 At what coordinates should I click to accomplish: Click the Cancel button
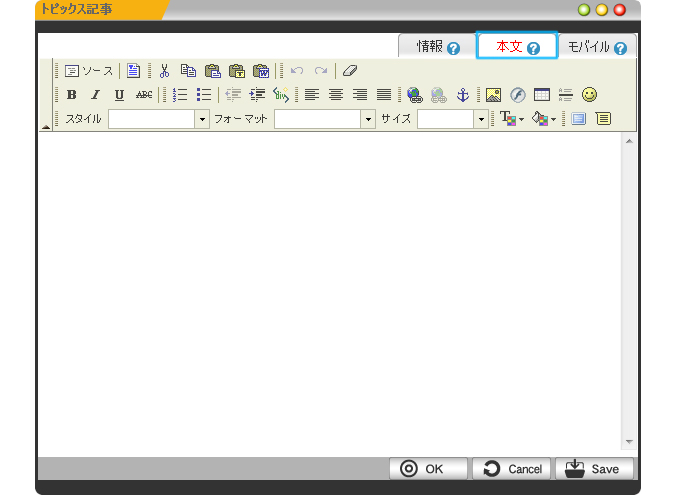tap(511, 468)
